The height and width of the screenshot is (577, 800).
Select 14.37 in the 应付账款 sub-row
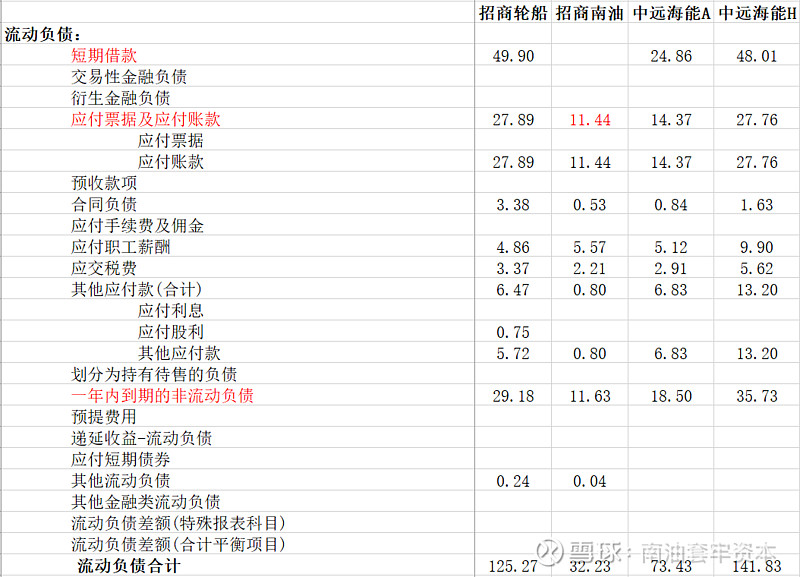671,162
